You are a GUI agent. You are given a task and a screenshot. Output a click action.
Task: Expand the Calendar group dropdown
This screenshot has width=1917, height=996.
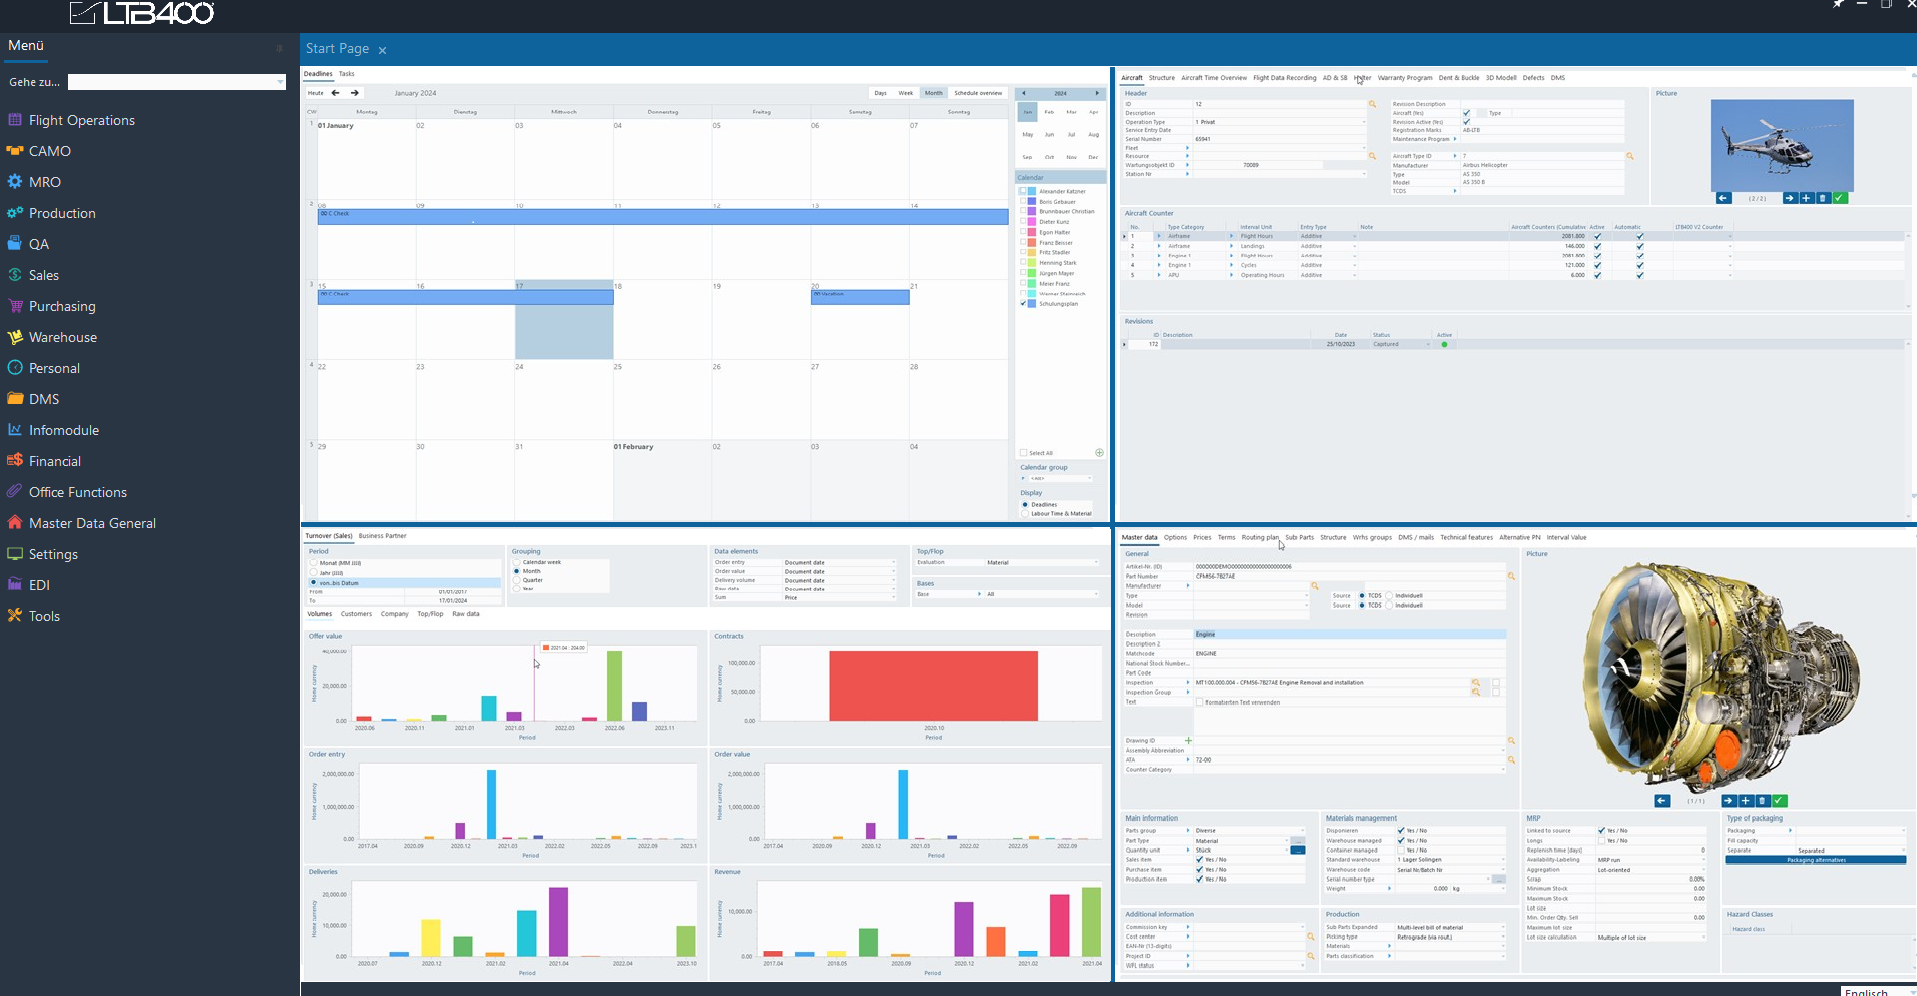(x=1089, y=478)
